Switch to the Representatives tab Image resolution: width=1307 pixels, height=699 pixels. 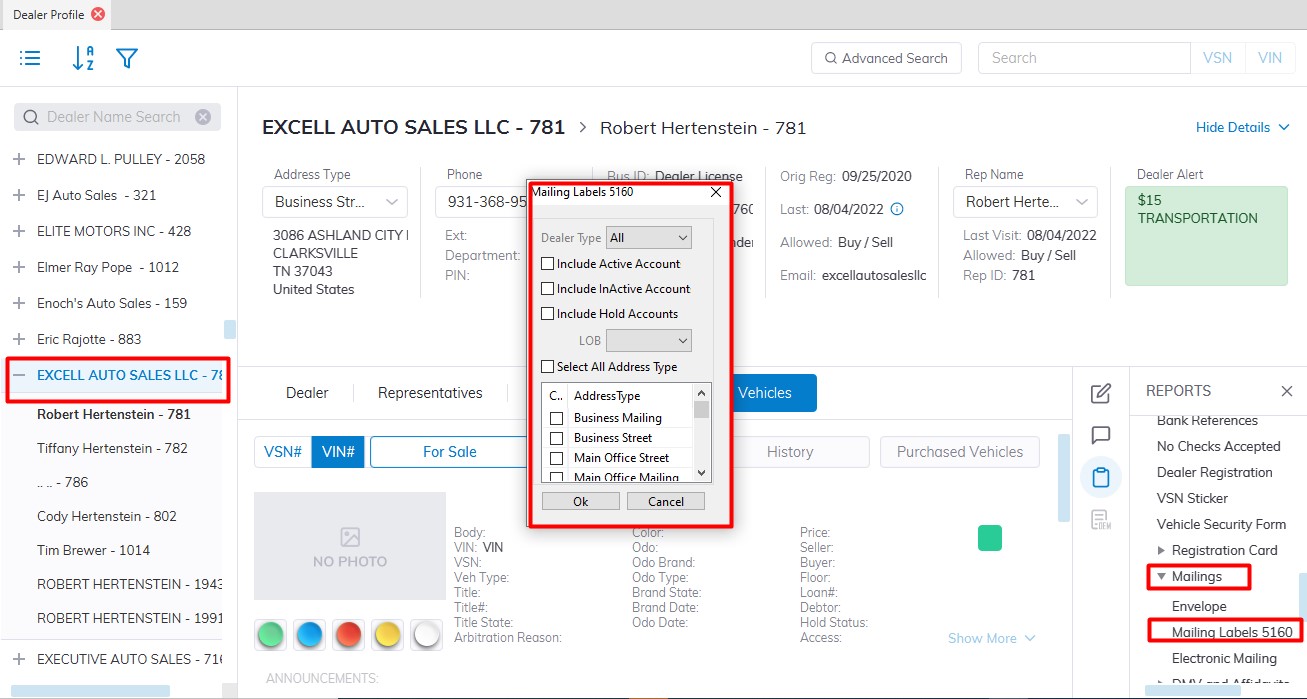430,393
